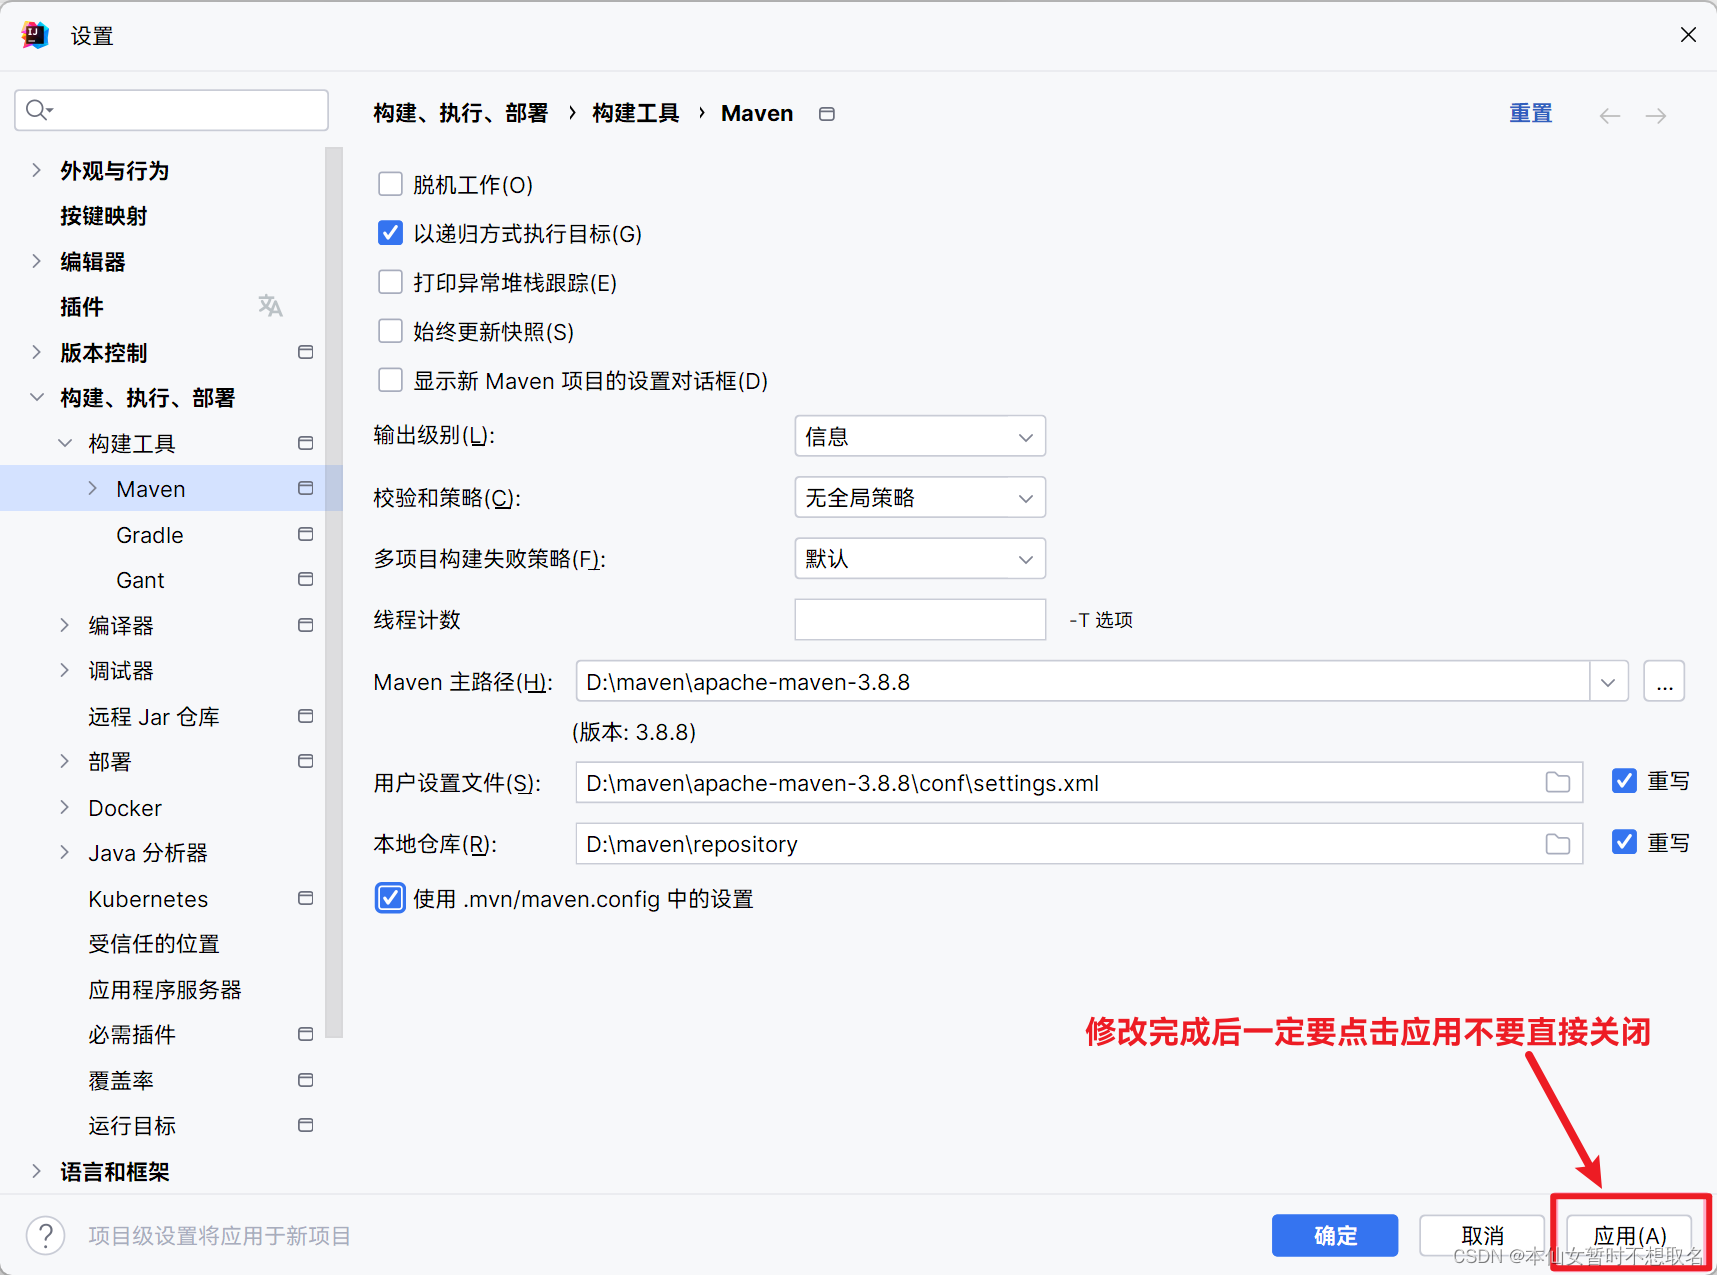Image resolution: width=1717 pixels, height=1275 pixels.
Task: Uncheck 使用 .mvn/maven.config 中的设置
Action: pyautogui.click(x=390, y=898)
